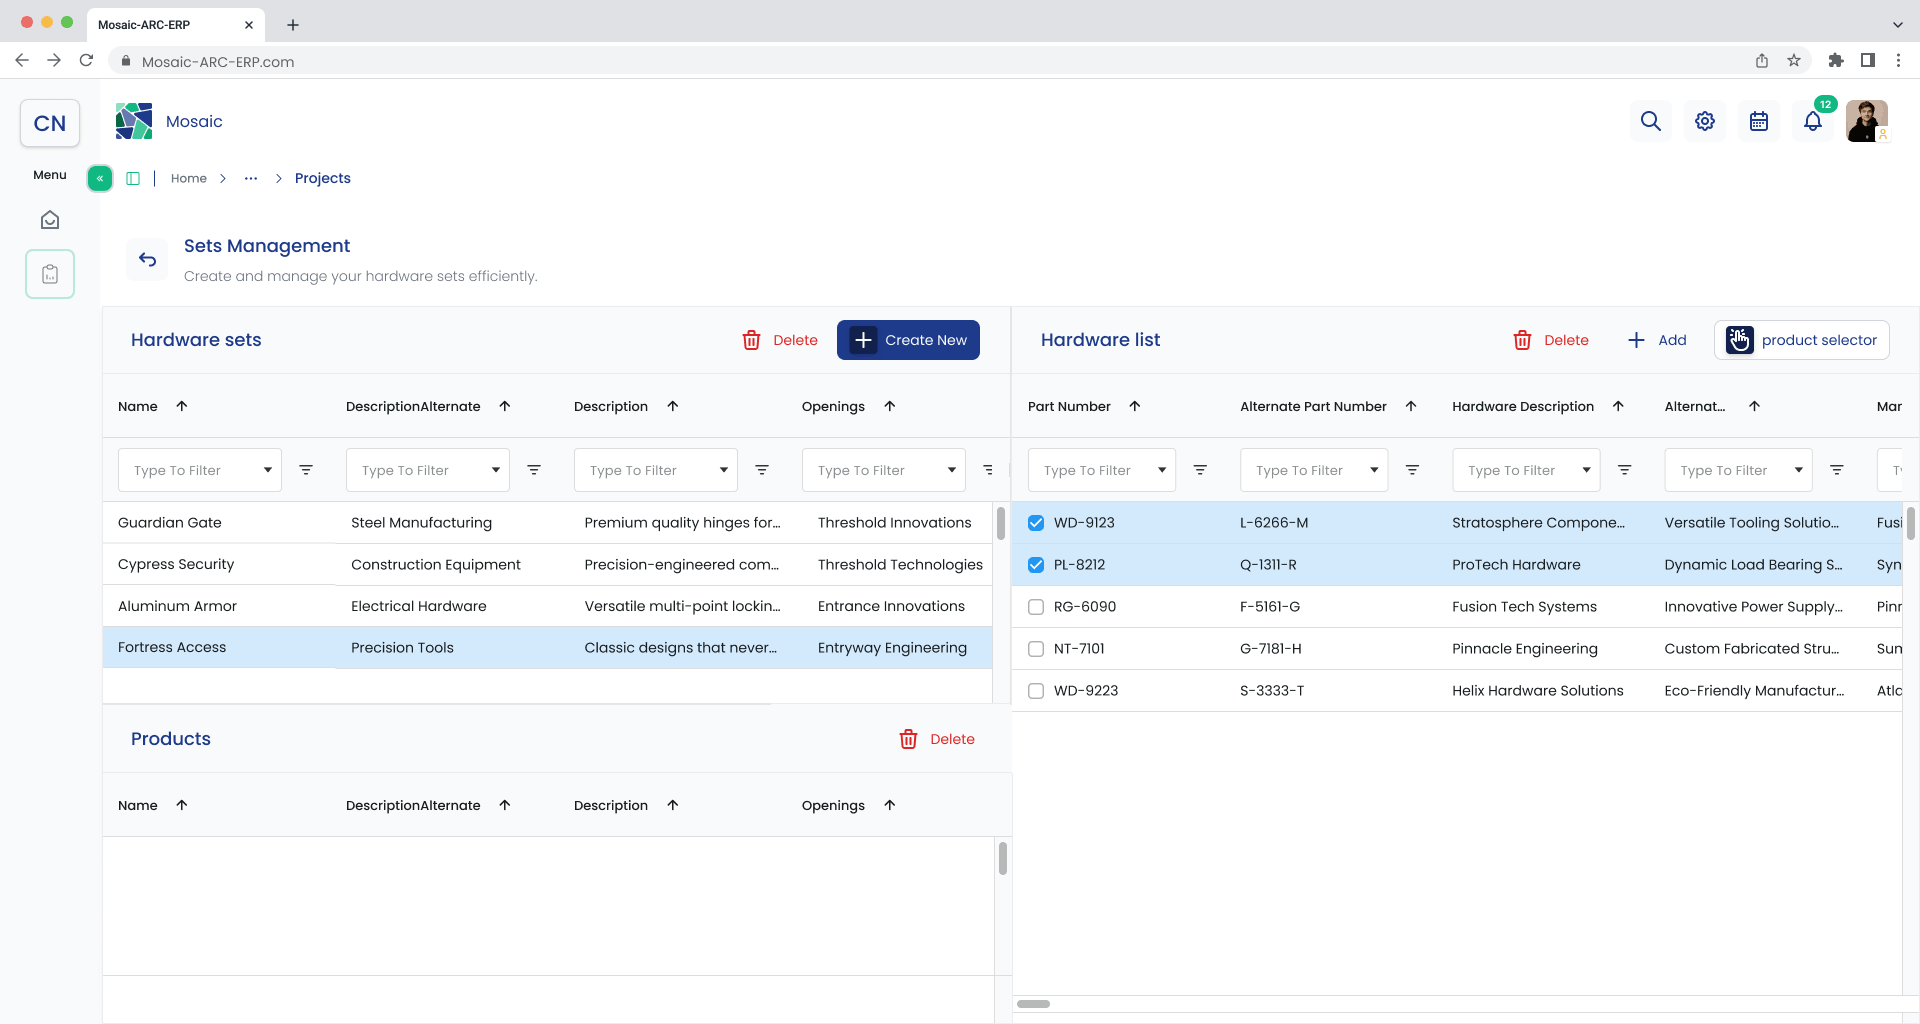Open notifications bell with 12 badge
The height and width of the screenshot is (1024, 1920).
[x=1813, y=121]
